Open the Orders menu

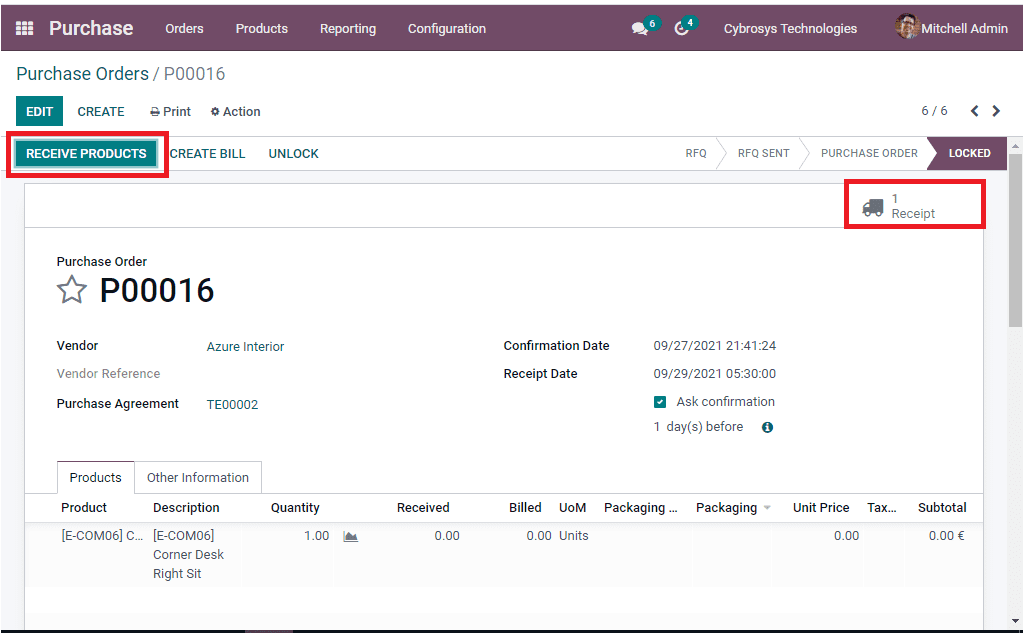coord(184,29)
